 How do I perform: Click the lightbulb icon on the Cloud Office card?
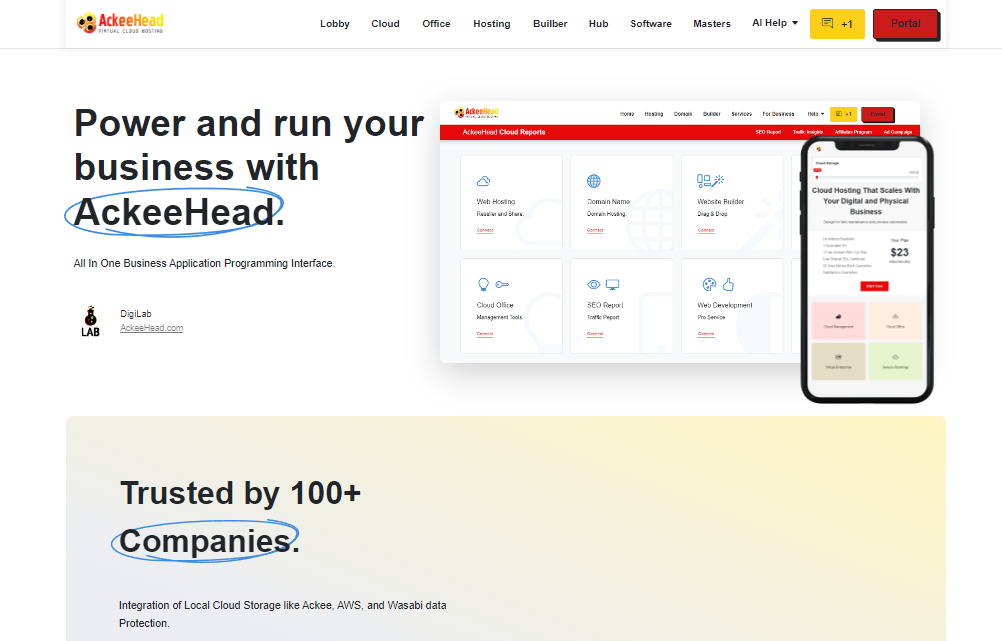coord(484,284)
